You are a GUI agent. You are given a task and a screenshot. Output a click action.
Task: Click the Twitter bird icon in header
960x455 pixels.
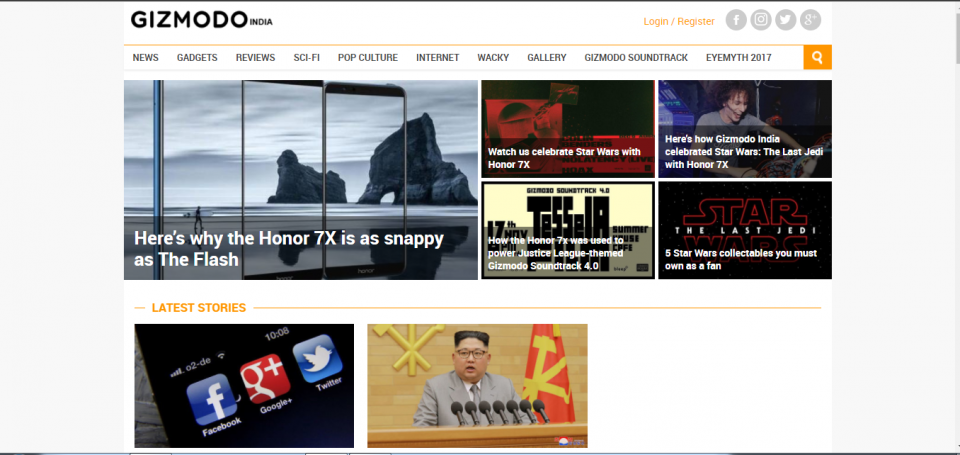click(786, 20)
